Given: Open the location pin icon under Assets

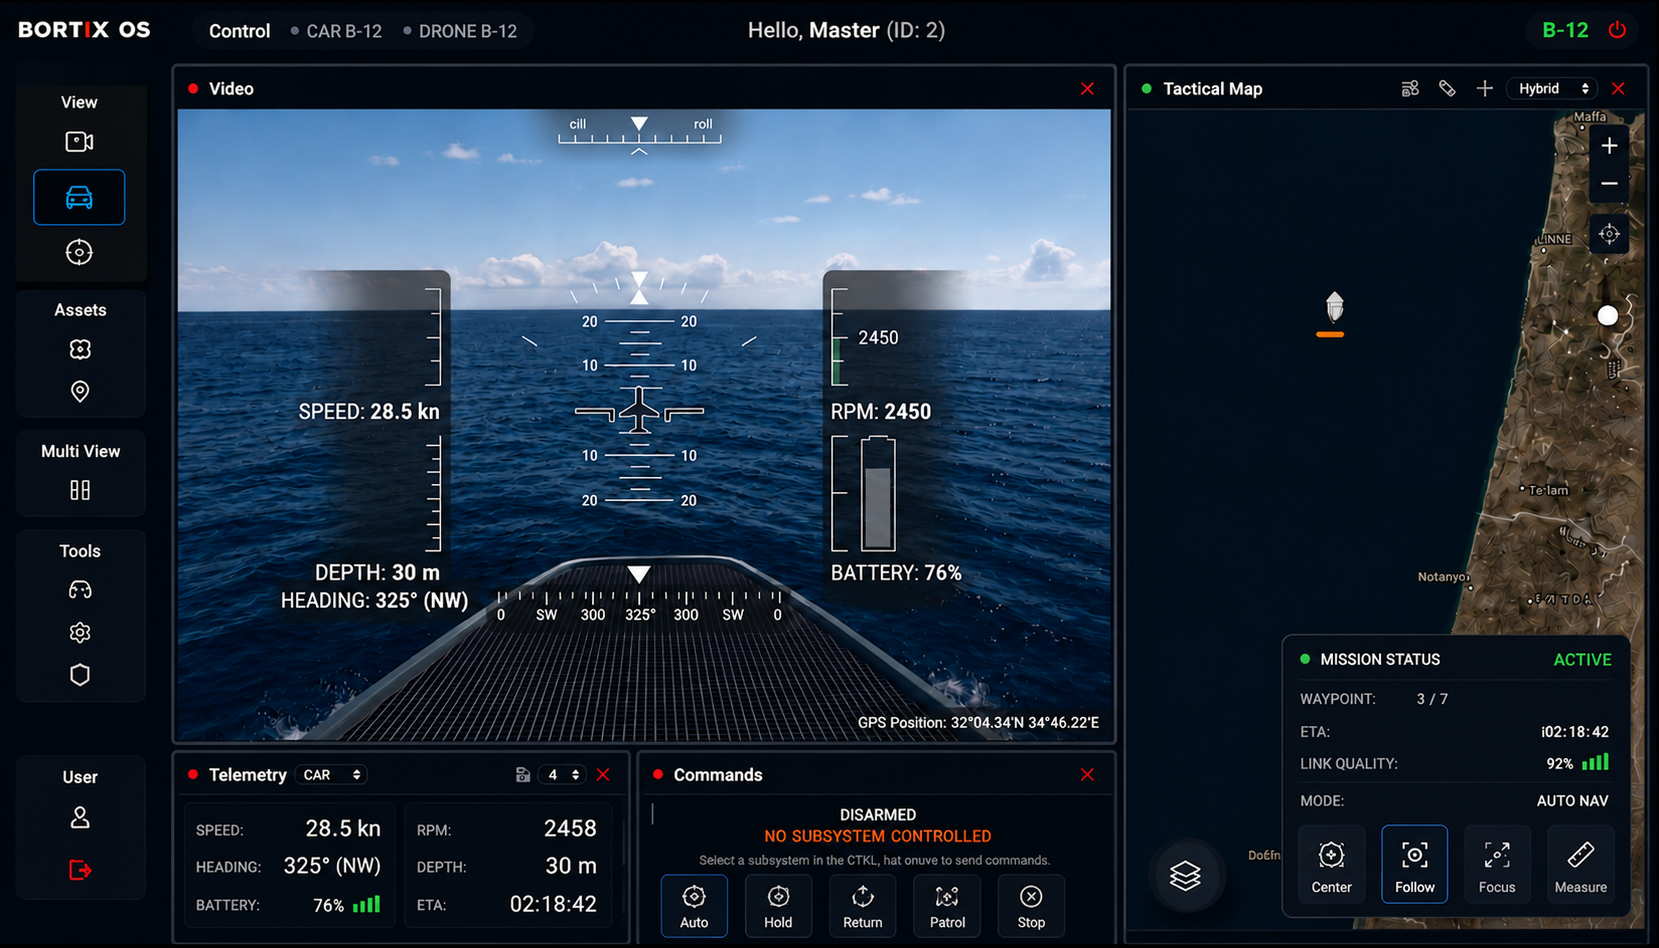Looking at the screenshot, I should tap(80, 391).
